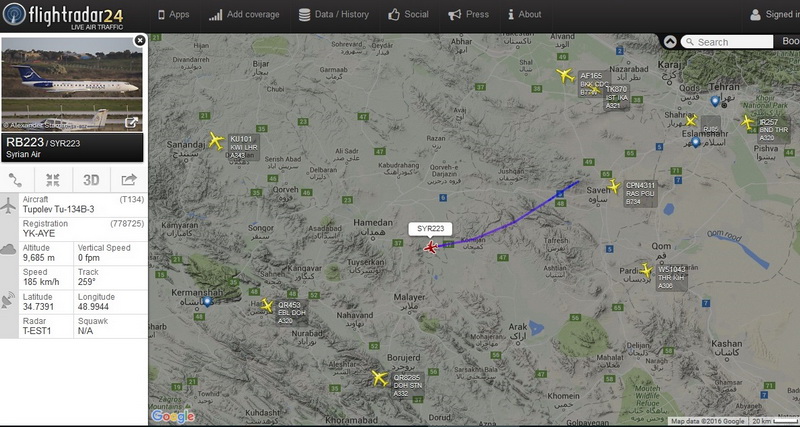Open the aircraft photo in a new window
800x427 pixels.
(132, 122)
